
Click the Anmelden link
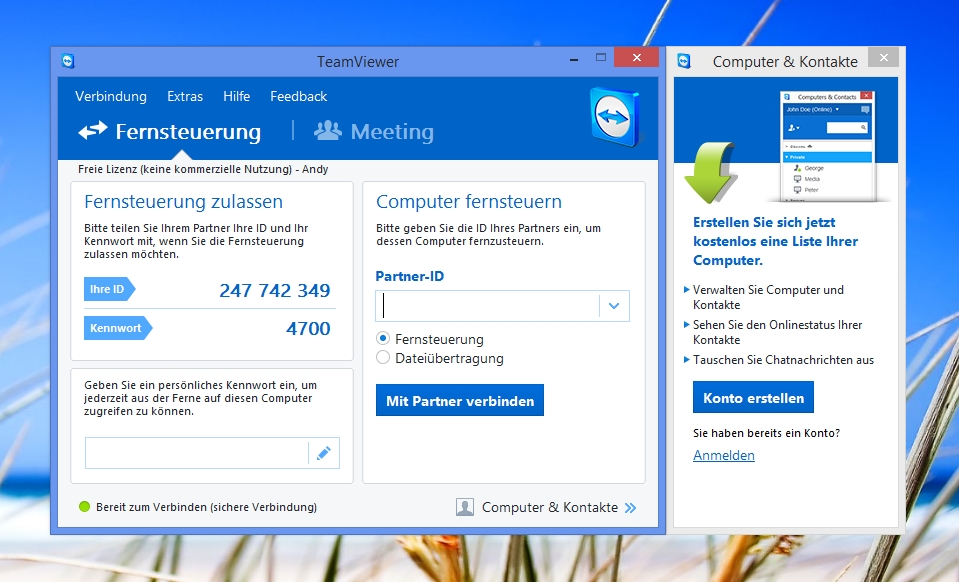pyautogui.click(x=724, y=455)
